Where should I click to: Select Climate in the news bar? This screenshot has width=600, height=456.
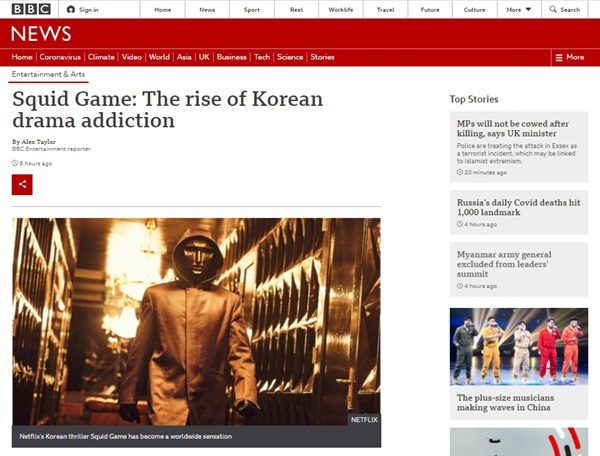click(101, 57)
